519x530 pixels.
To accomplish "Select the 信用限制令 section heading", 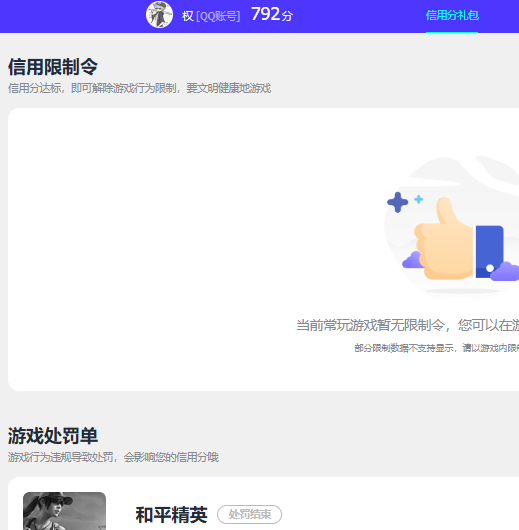I will [53, 67].
